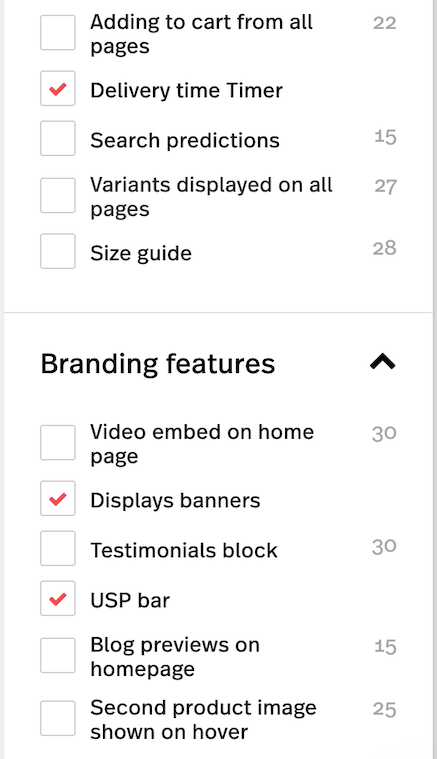Uncheck the USP bar checkbox
The height and width of the screenshot is (759, 437).
[58, 598]
